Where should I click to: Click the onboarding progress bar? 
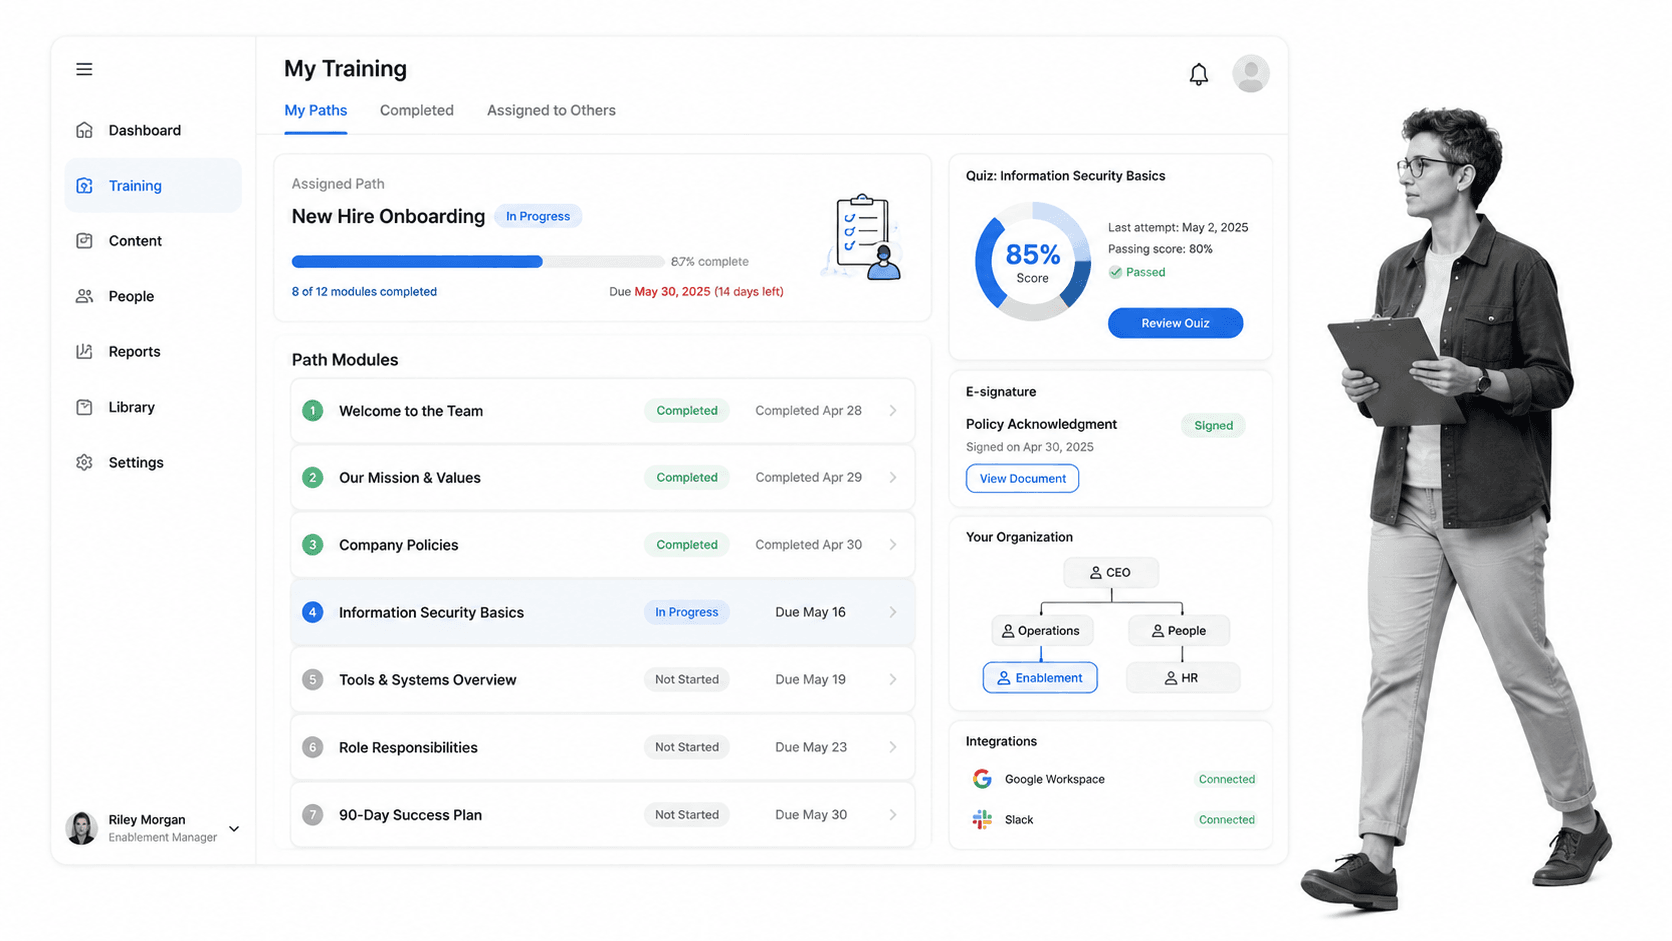478,262
